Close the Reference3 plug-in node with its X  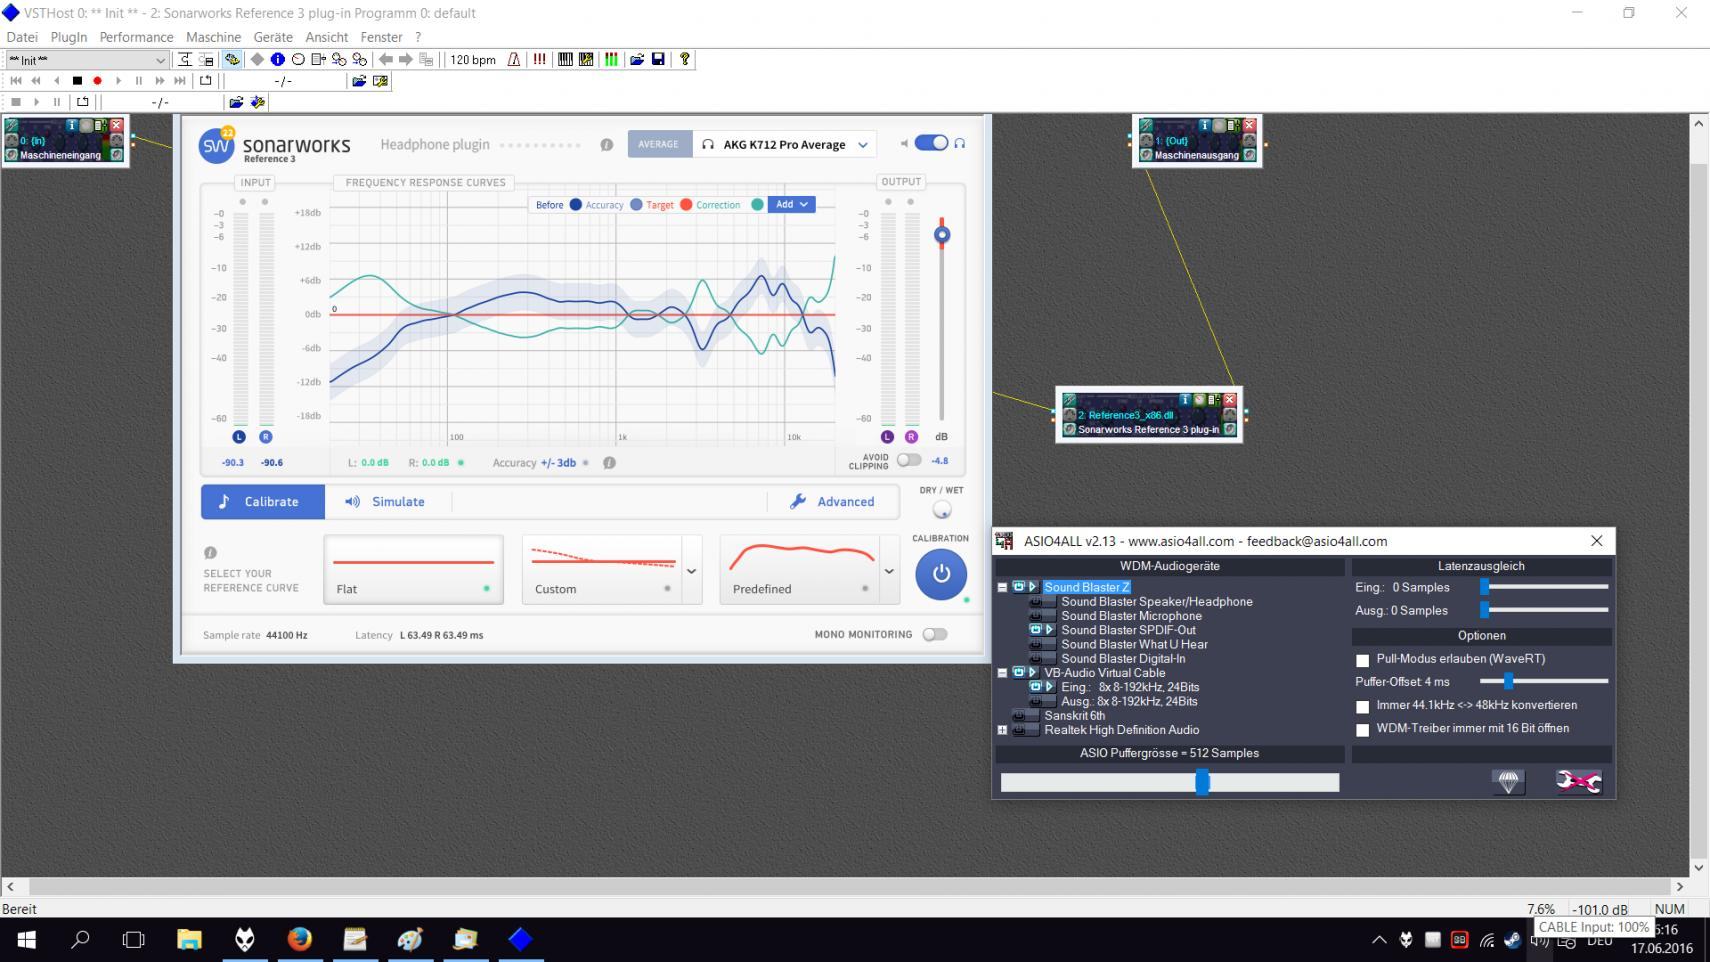(x=1230, y=400)
